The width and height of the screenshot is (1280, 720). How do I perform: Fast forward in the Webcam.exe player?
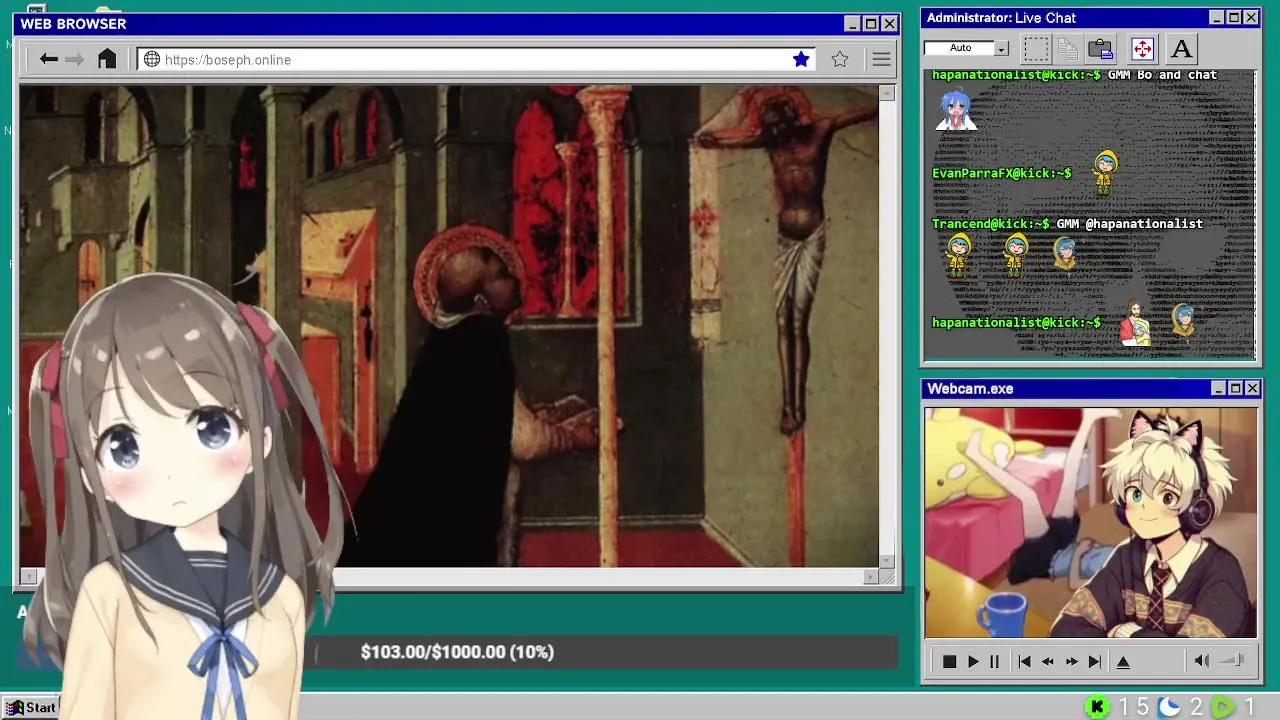click(1071, 661)
